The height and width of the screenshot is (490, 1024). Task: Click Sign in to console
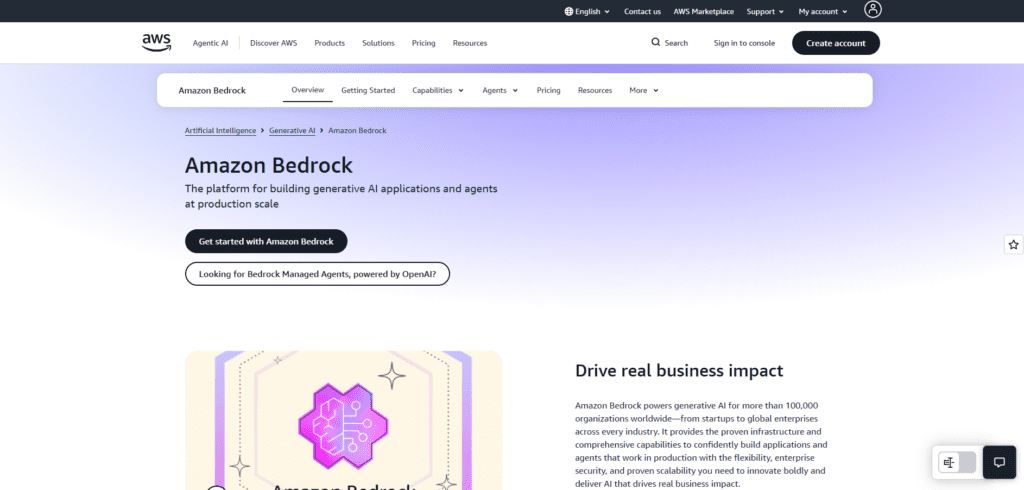click(x=744, y=43)
